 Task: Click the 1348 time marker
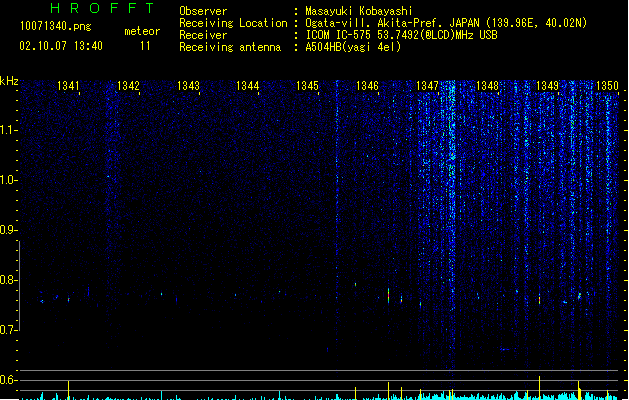coord(487,86)
